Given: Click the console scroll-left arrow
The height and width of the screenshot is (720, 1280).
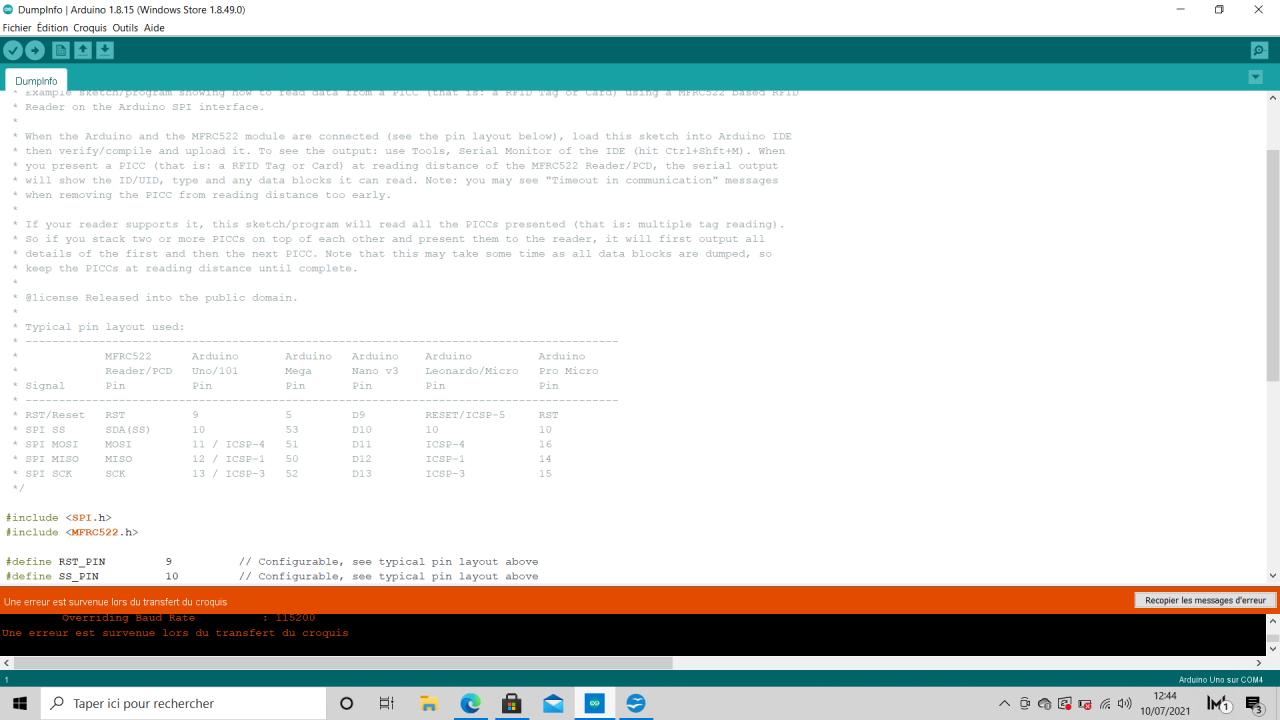Looking at the screenshot, I should tap(7, 662).
